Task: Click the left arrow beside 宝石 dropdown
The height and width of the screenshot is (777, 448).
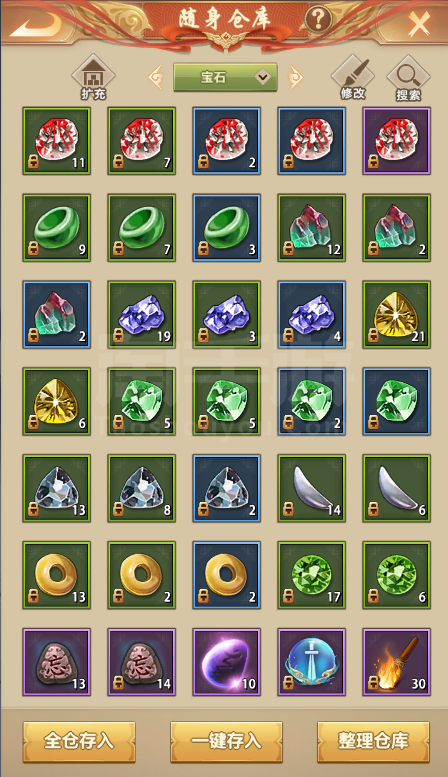Action: (156, 77)
